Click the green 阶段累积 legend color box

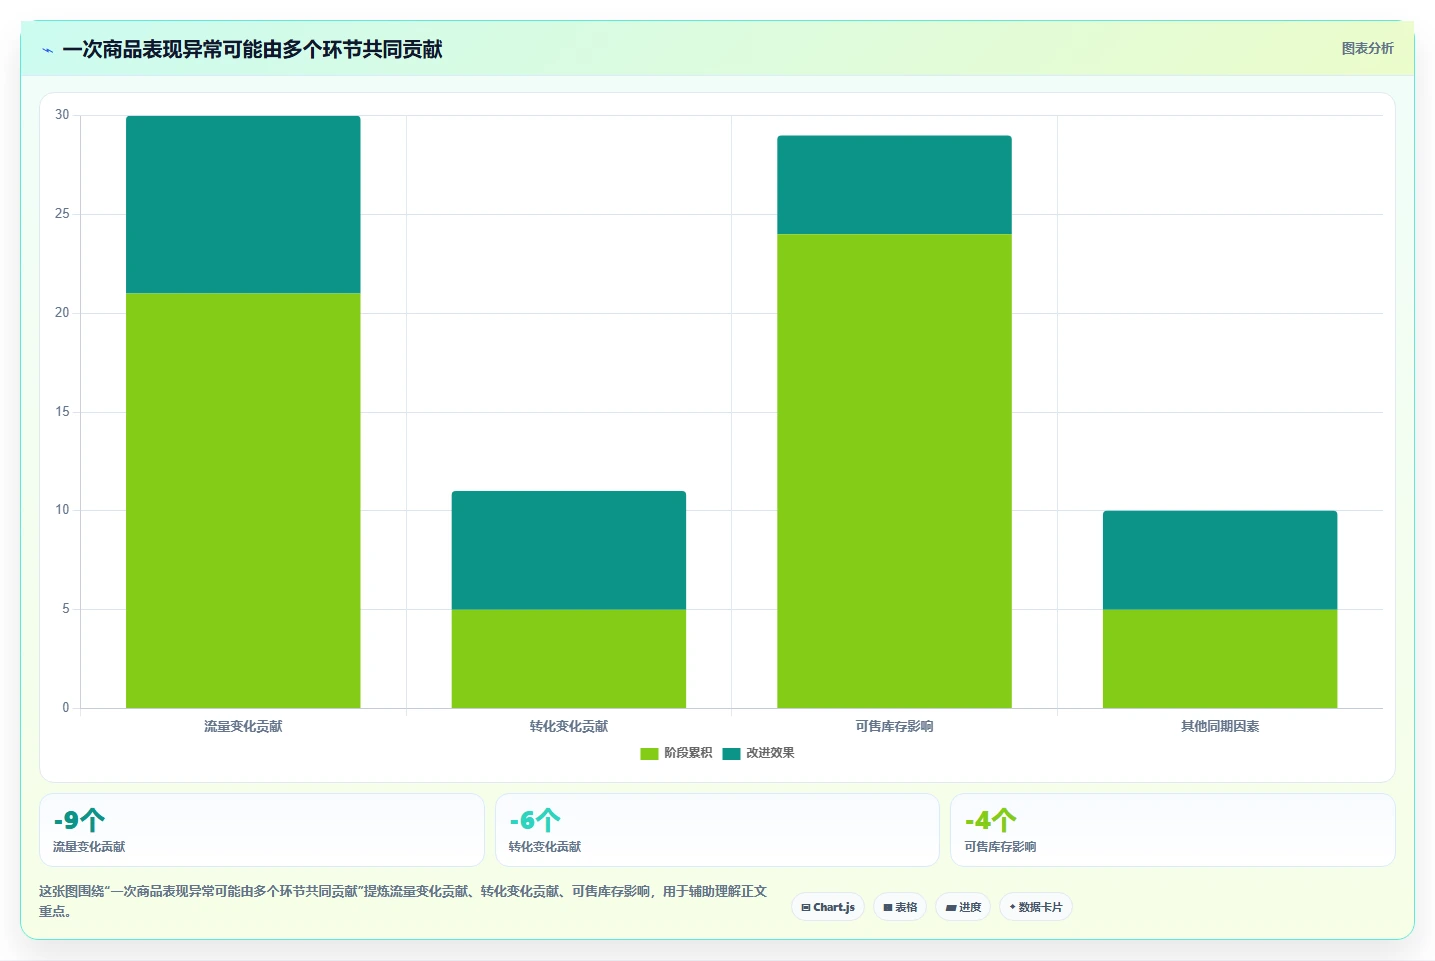tap(649, 754)
